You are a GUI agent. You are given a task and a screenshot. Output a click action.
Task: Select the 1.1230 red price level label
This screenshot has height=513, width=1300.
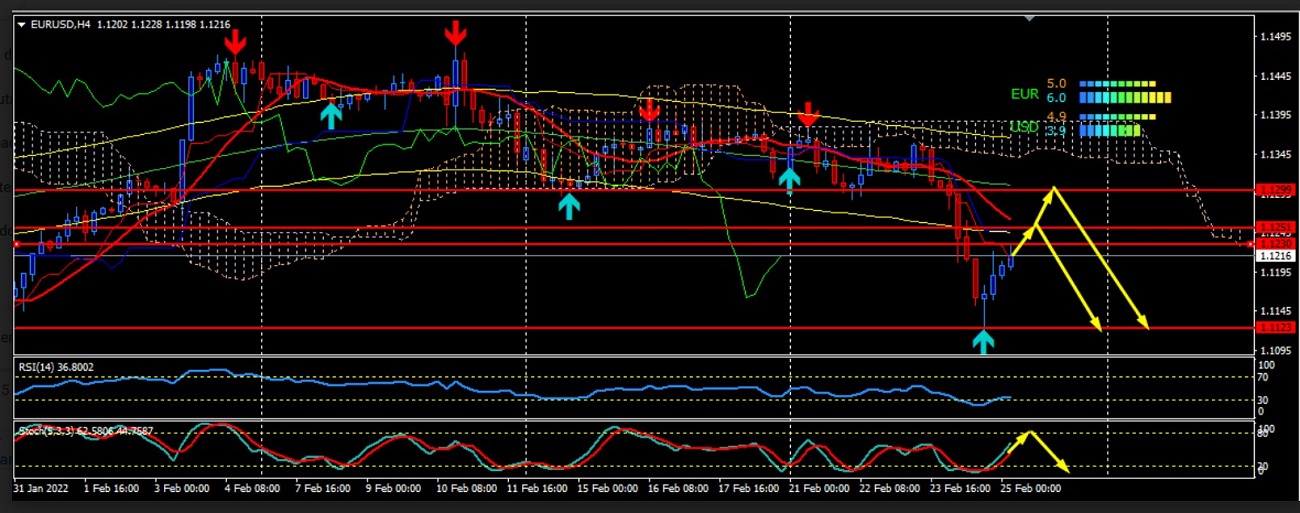[x=1275, y=243]
